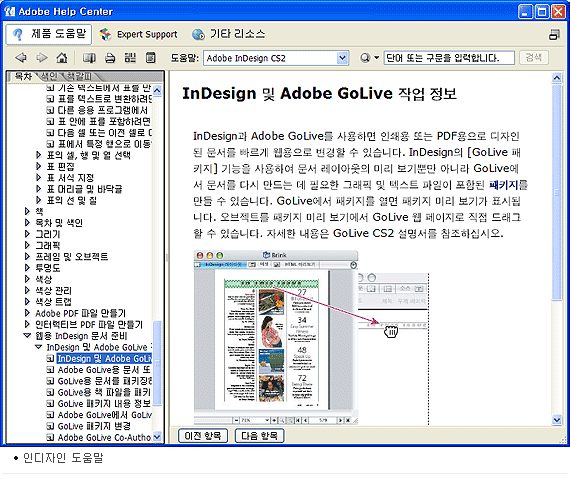Click the 이전 항목 button
This screenshot has width=570, height=479.
203,435
